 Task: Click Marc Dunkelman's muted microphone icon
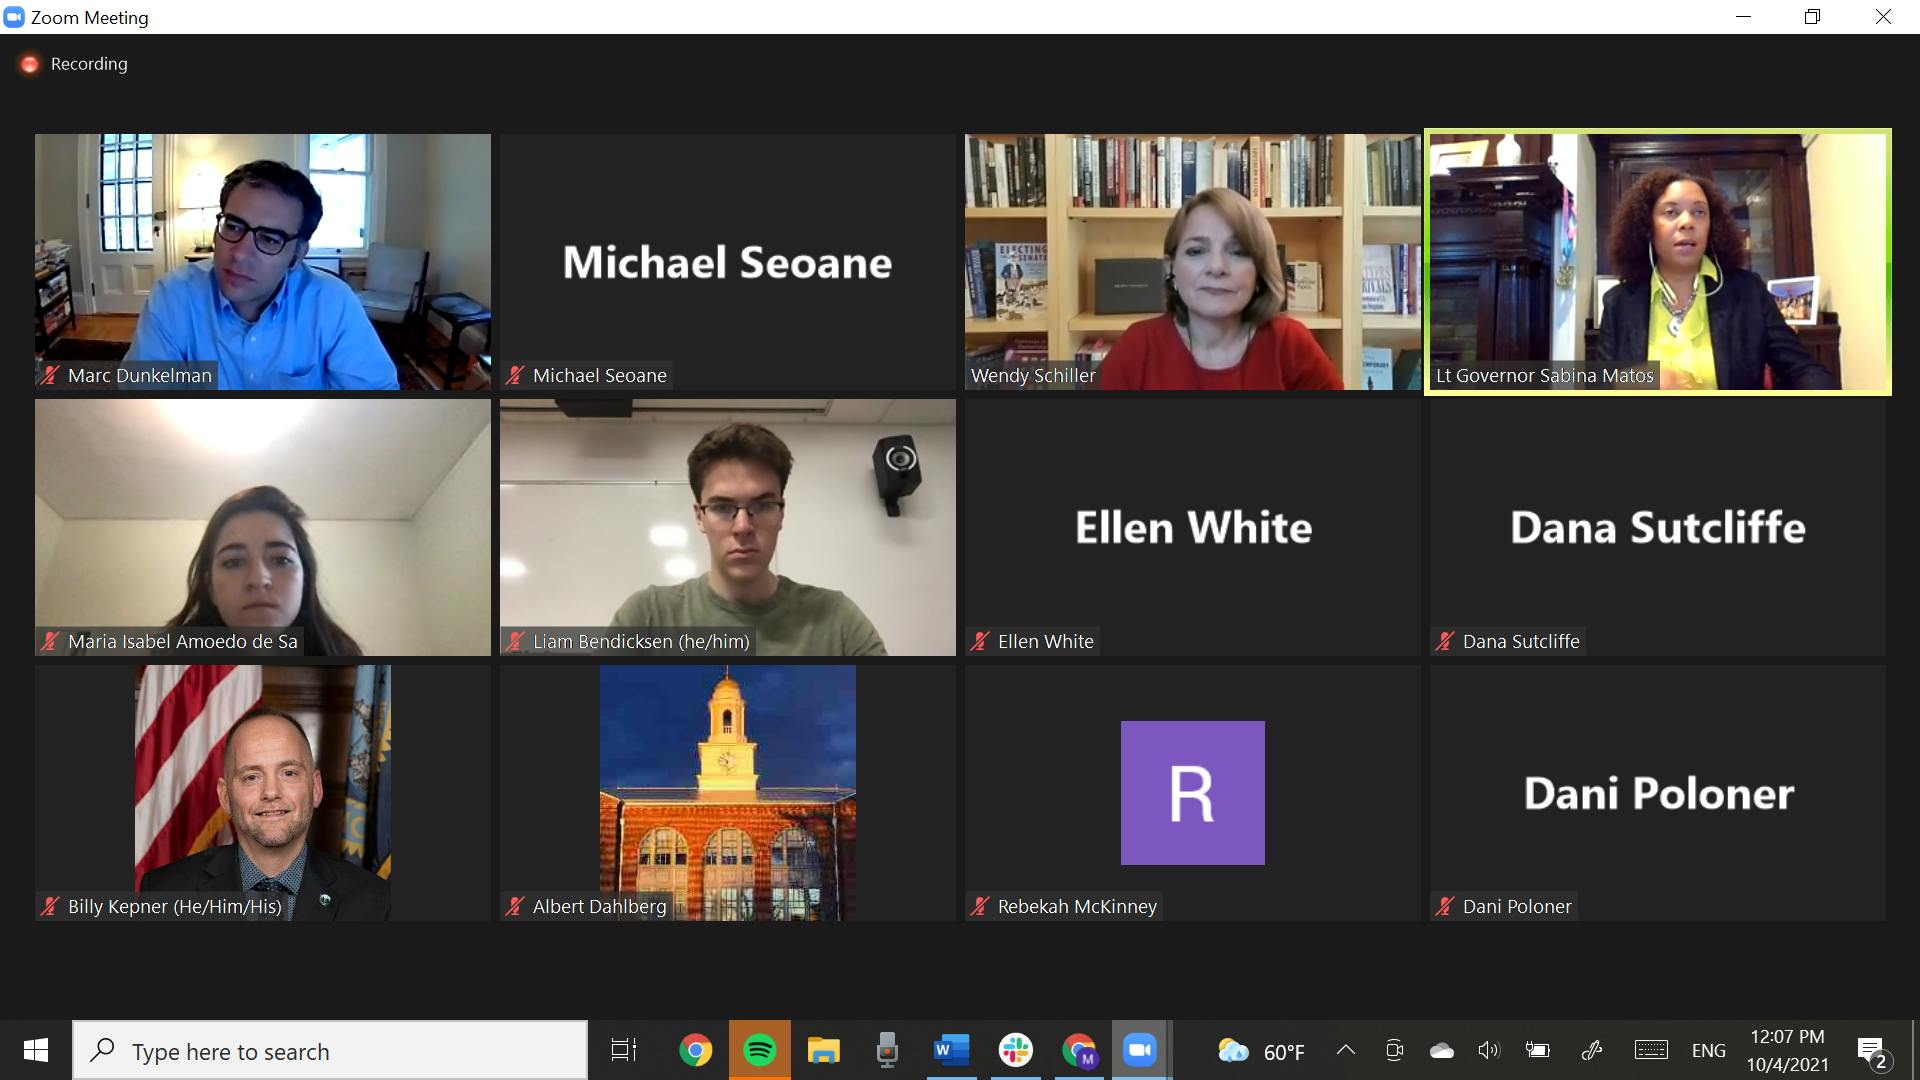click(49, 376)
